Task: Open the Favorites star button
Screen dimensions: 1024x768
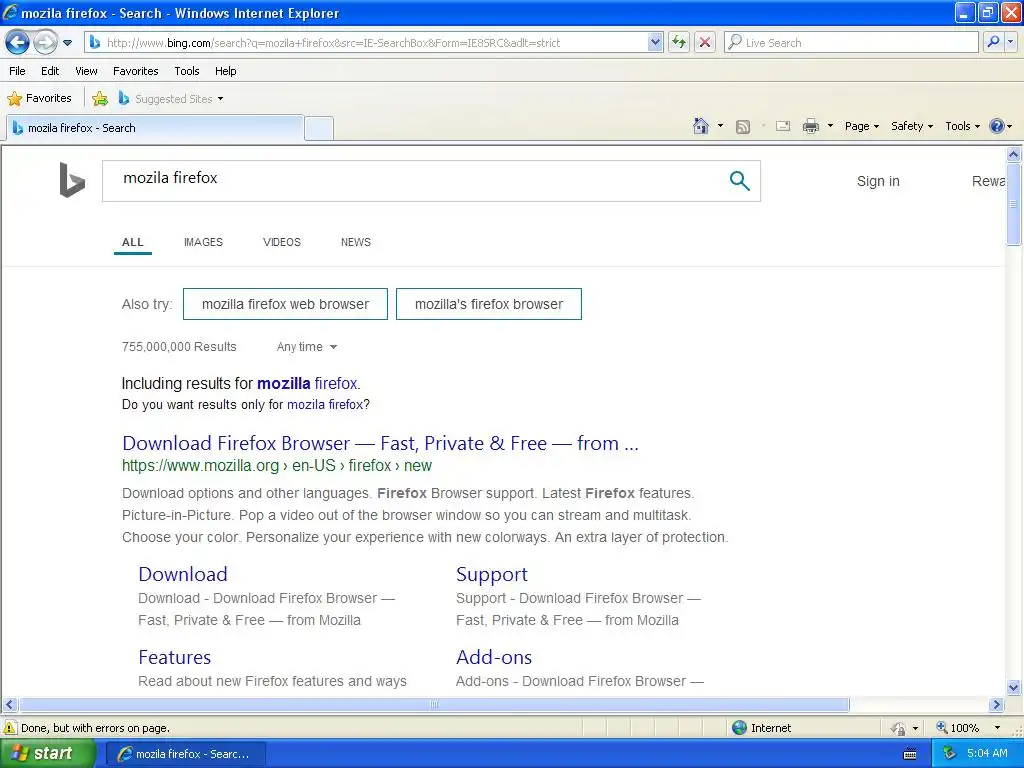Action: (x=39, y=99)
